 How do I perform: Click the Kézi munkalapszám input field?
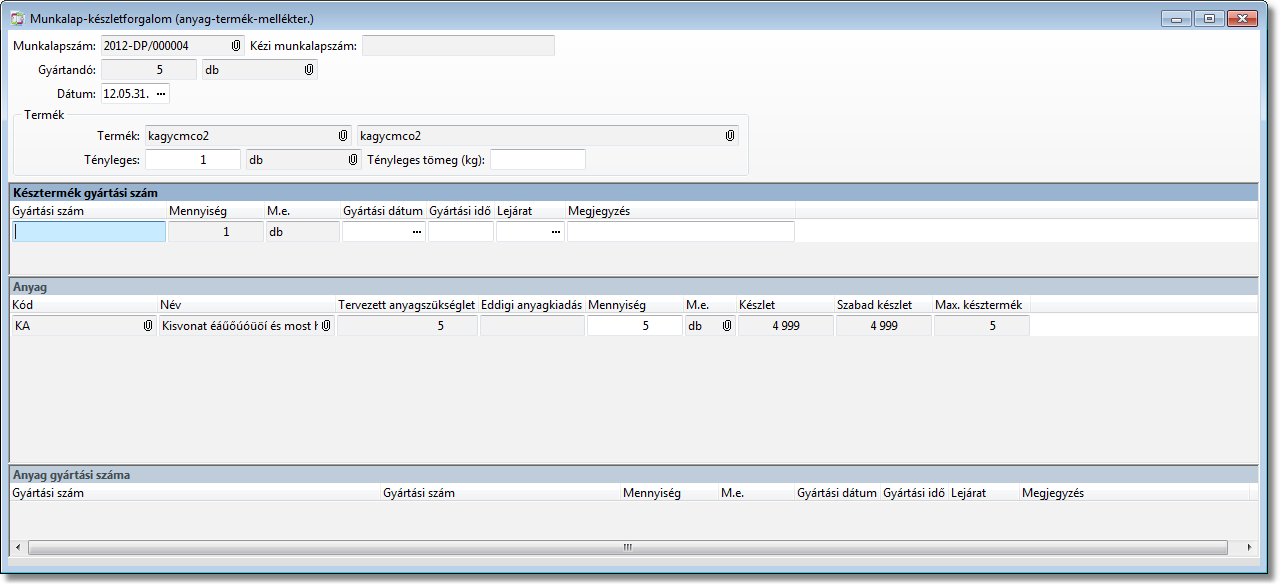458,45
